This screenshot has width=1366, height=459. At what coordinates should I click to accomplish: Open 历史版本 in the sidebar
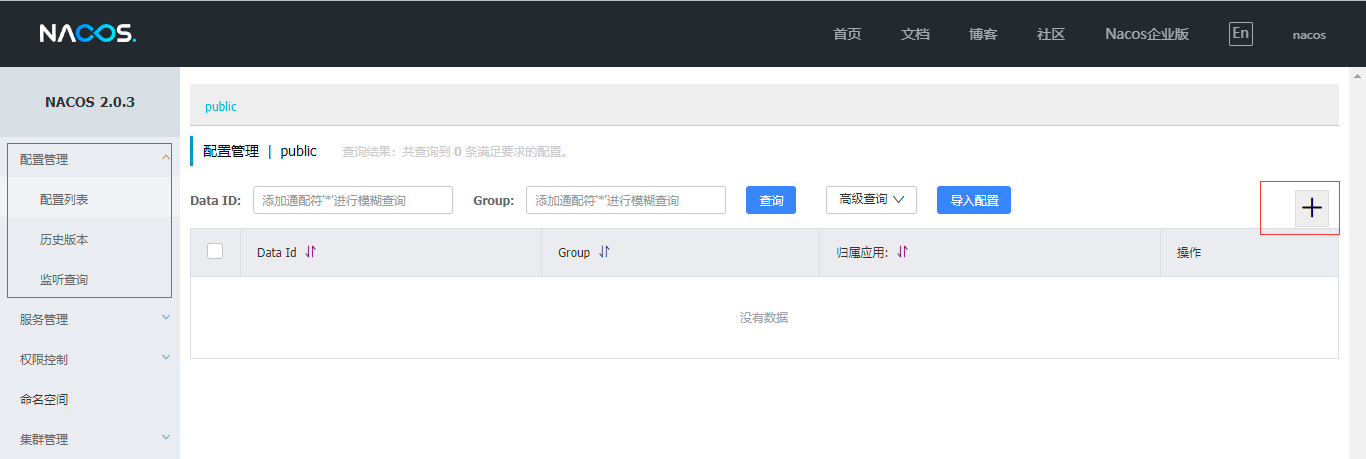tap(64, 240)
